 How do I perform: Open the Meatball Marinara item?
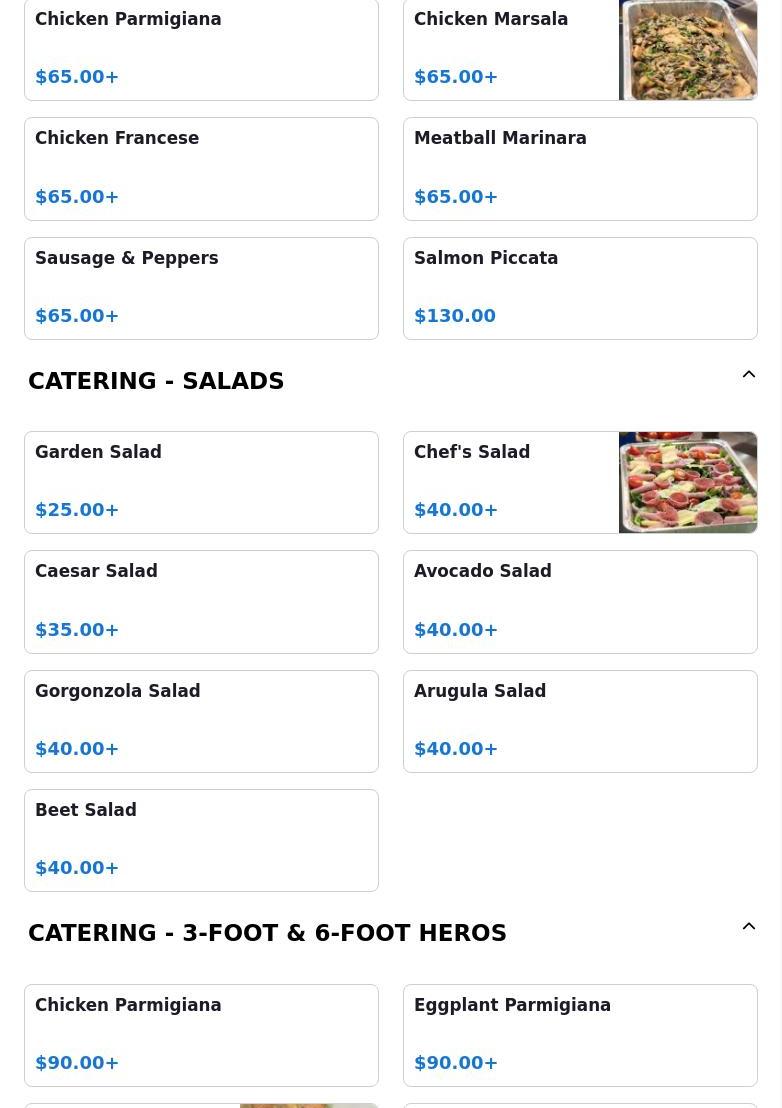(580, 169)
